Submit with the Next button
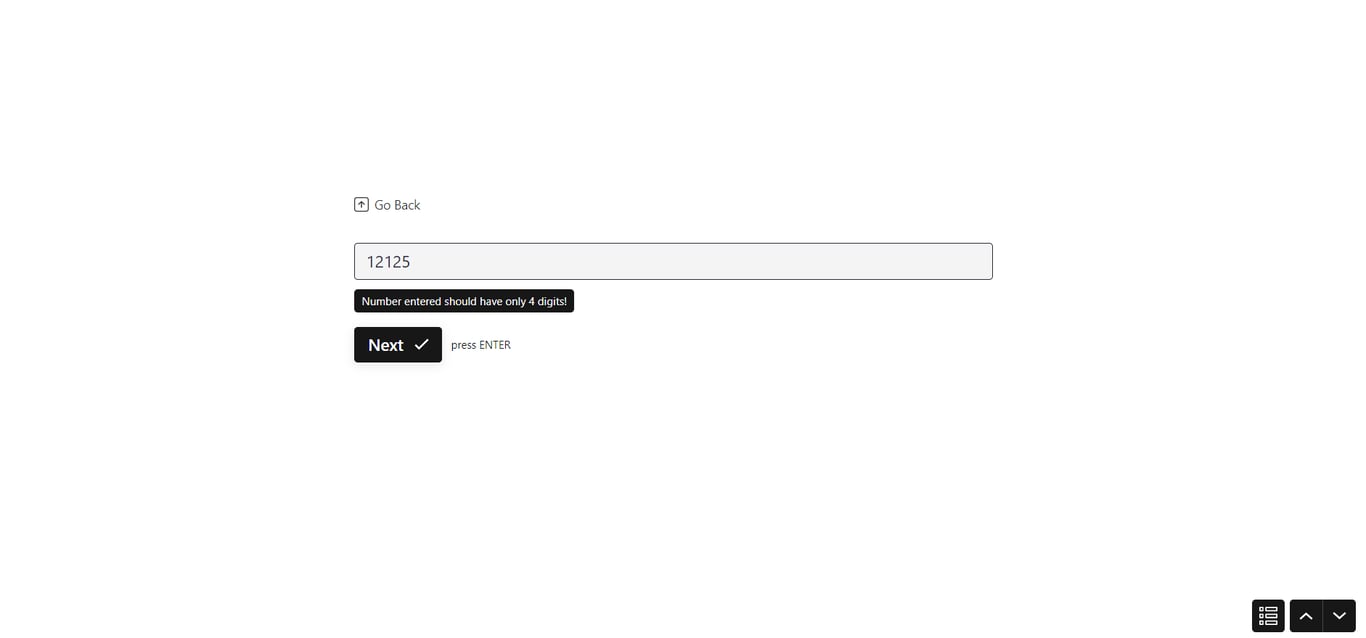This screenshot has height=638, width=1366. click(x=398, y=345)
